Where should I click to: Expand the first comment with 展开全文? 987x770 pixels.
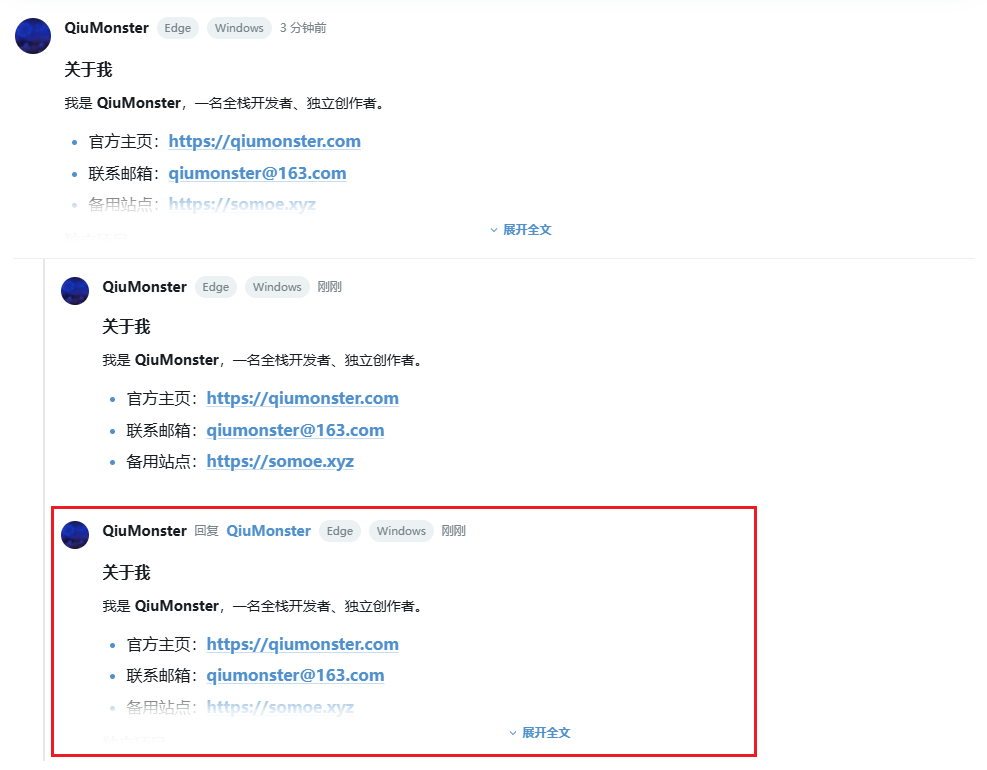click(521, 230)
